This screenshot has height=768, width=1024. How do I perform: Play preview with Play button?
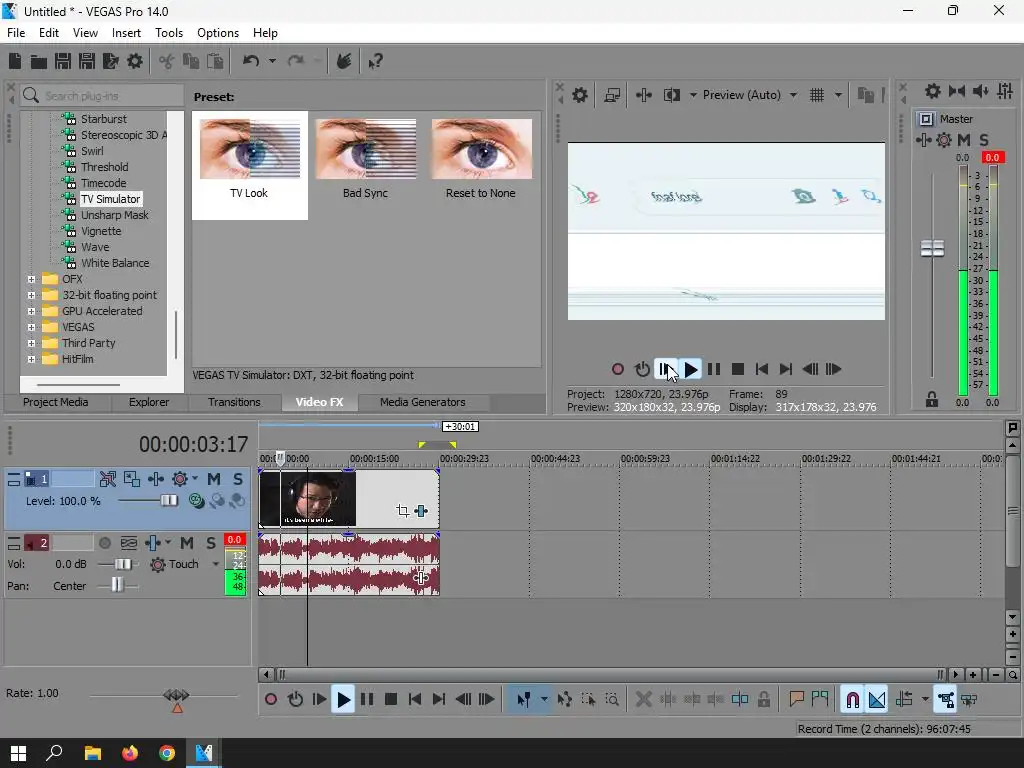point(690,370)
